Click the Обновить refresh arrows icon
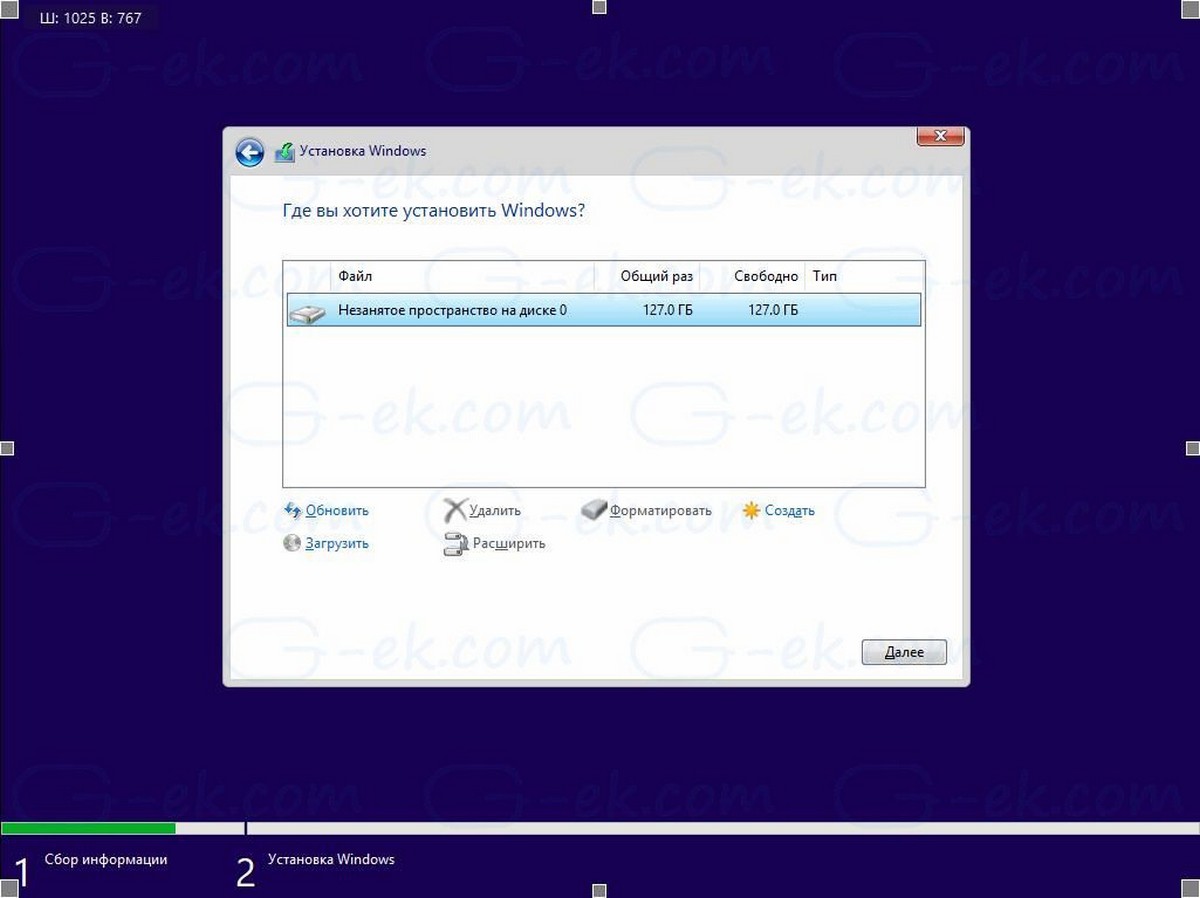Viewport: 1200px width, 898px height. click(x=293, y=510)
